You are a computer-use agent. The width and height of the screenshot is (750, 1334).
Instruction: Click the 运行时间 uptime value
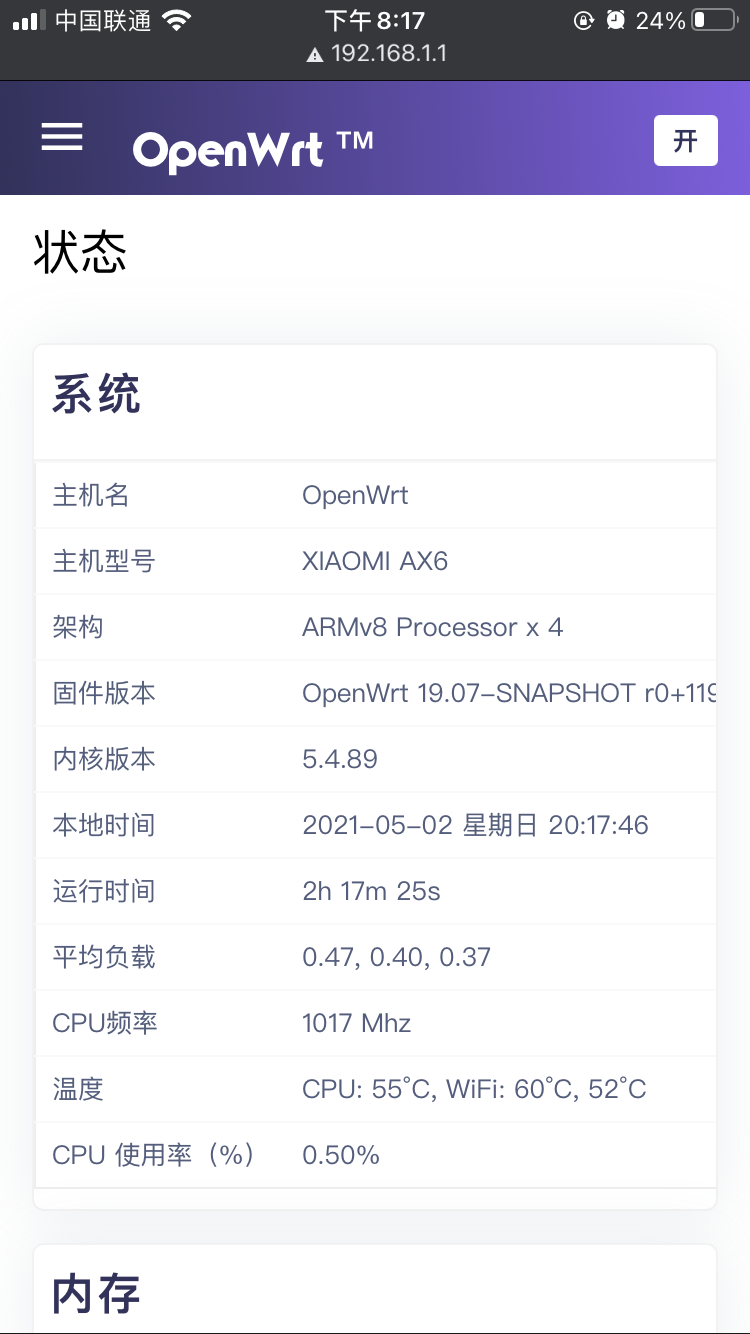coord(371,891)
